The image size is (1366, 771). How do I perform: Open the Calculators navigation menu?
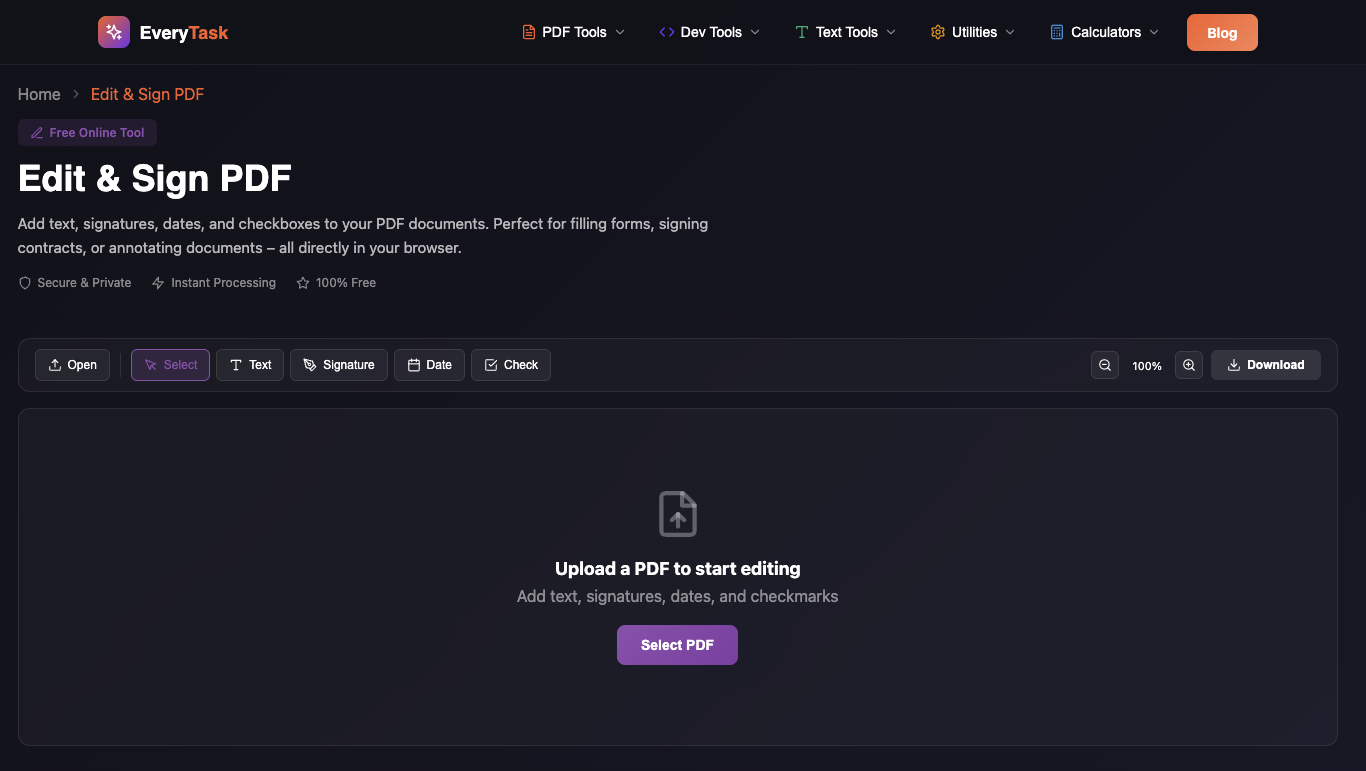coord(1105,32)
